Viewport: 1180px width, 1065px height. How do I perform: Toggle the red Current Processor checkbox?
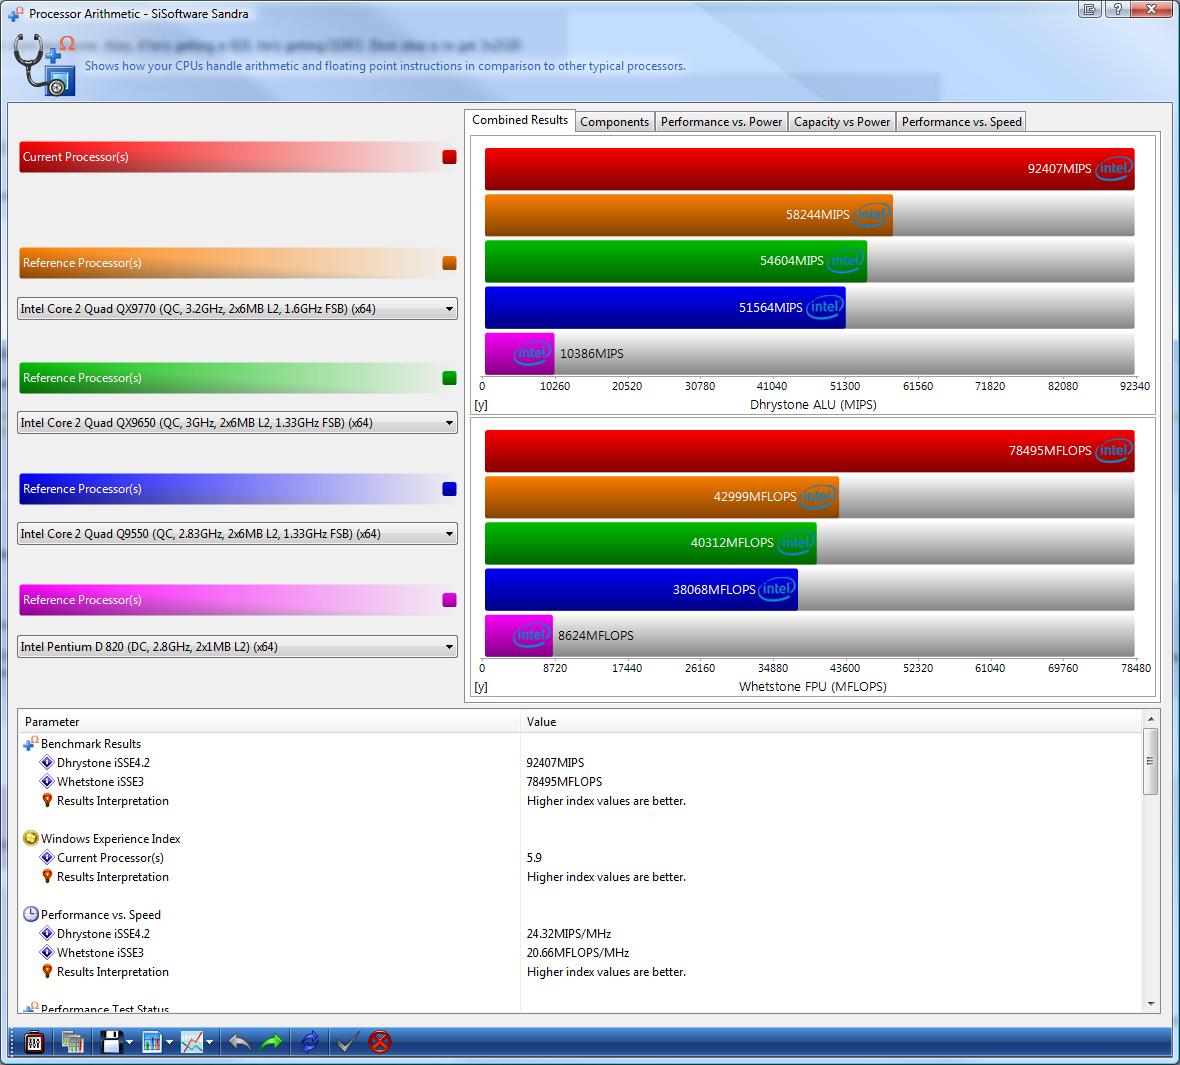[x=449, y=157]
